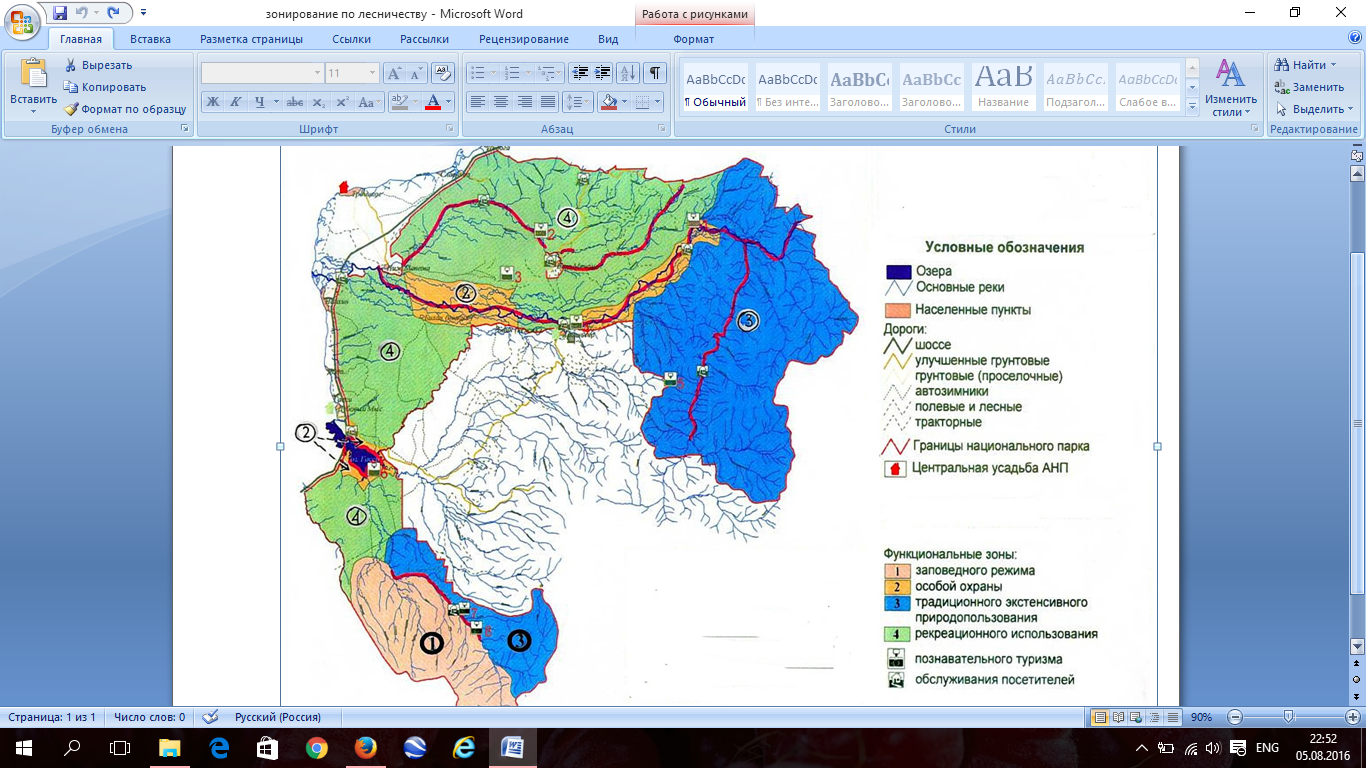The height and width of the screenshot is (768, 1366).
Task: Expand the Find (Найти) dropdown arrow
Action: click(1333, 65)
